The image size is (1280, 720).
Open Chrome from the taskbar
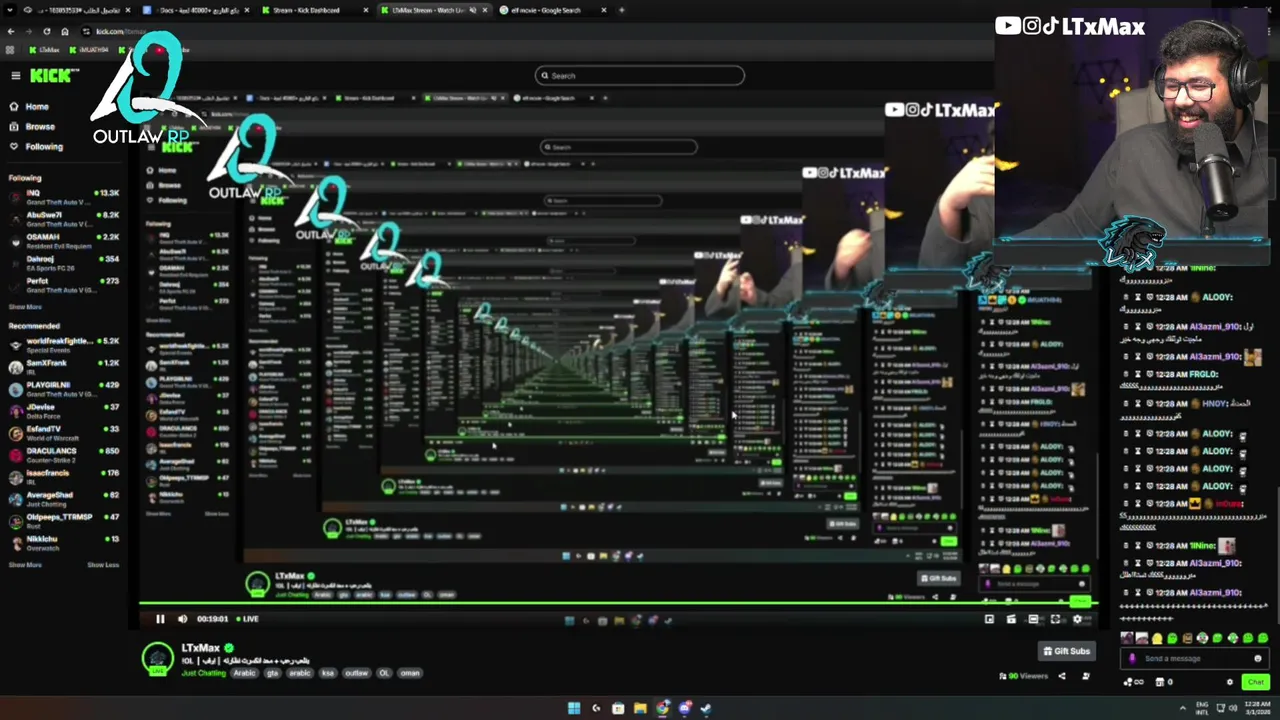click(662, 708)
